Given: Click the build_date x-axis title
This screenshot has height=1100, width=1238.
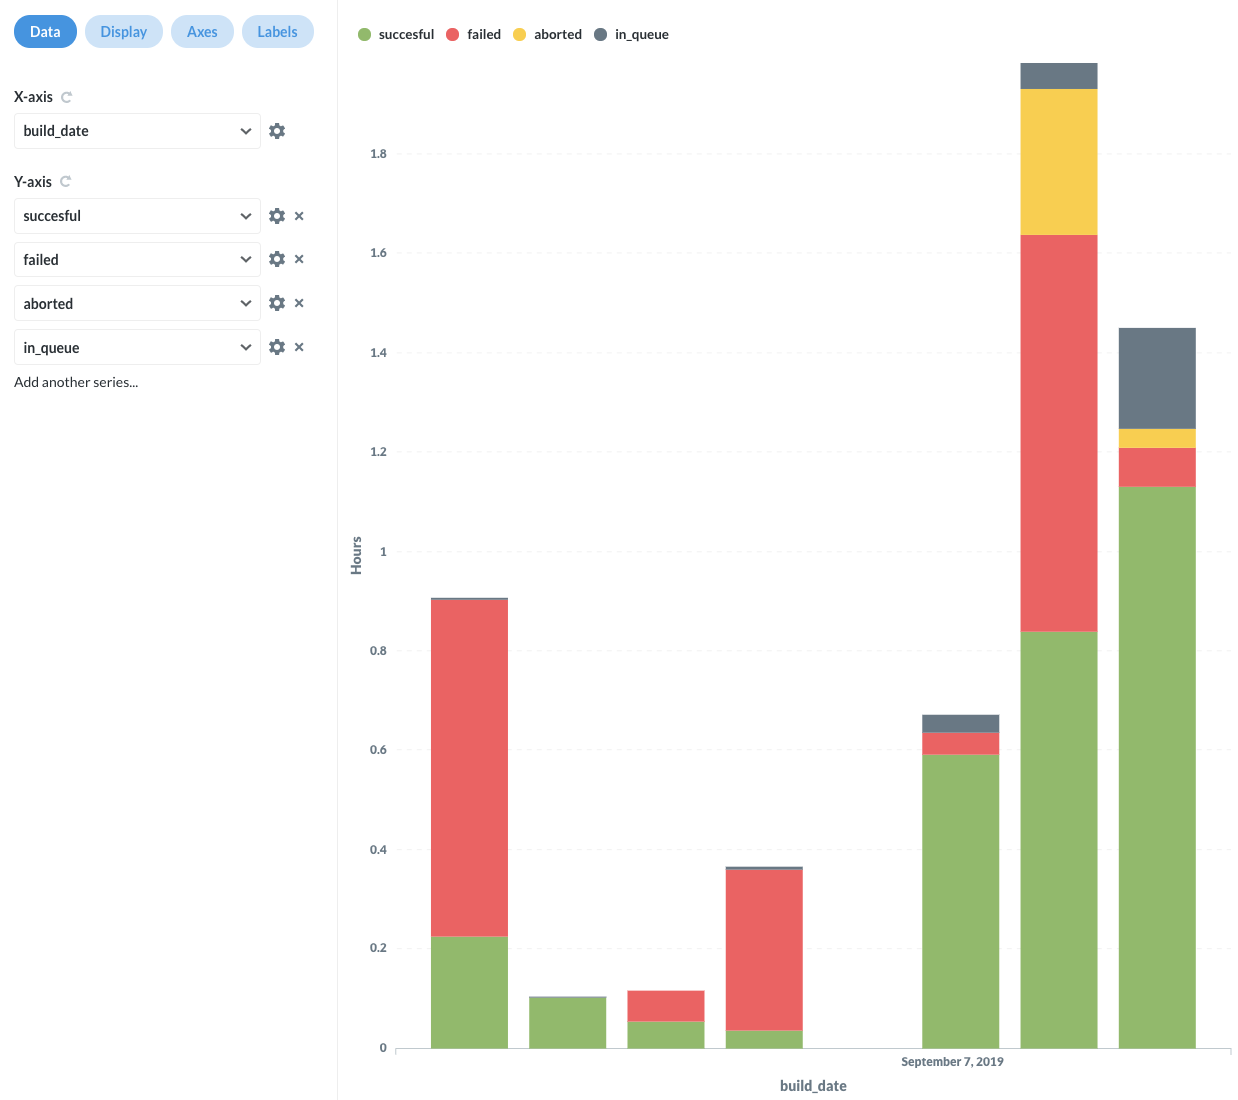Looking at the screenshot, I should (x=813, y=1086).
